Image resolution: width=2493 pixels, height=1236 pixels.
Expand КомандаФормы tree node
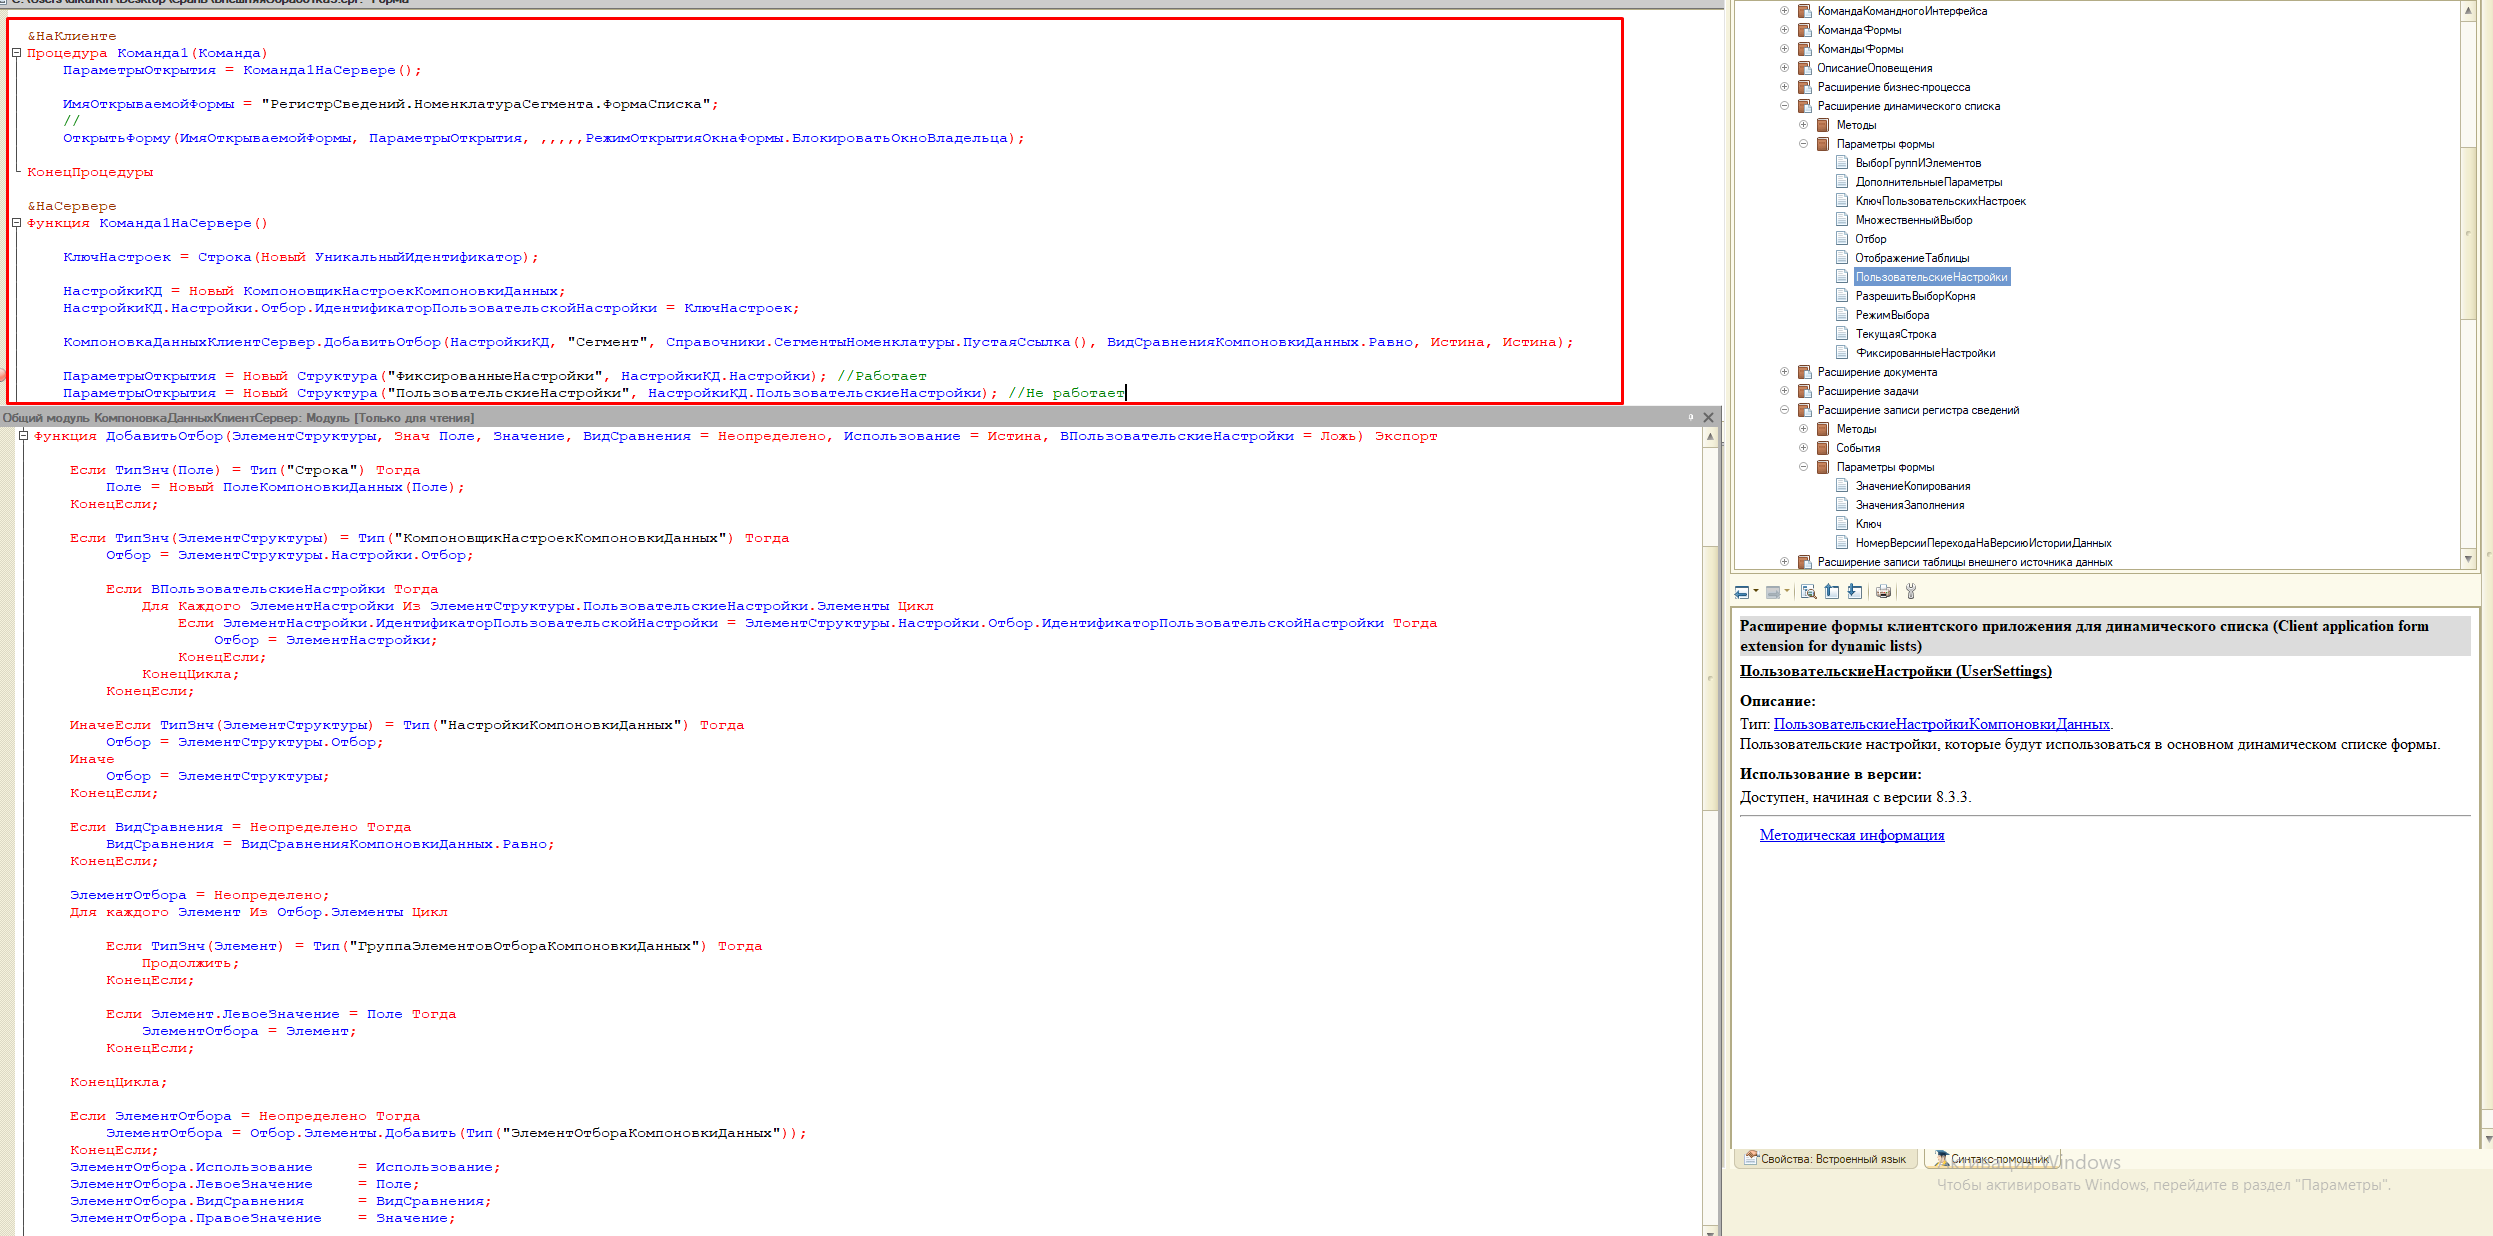point(1784,30)
